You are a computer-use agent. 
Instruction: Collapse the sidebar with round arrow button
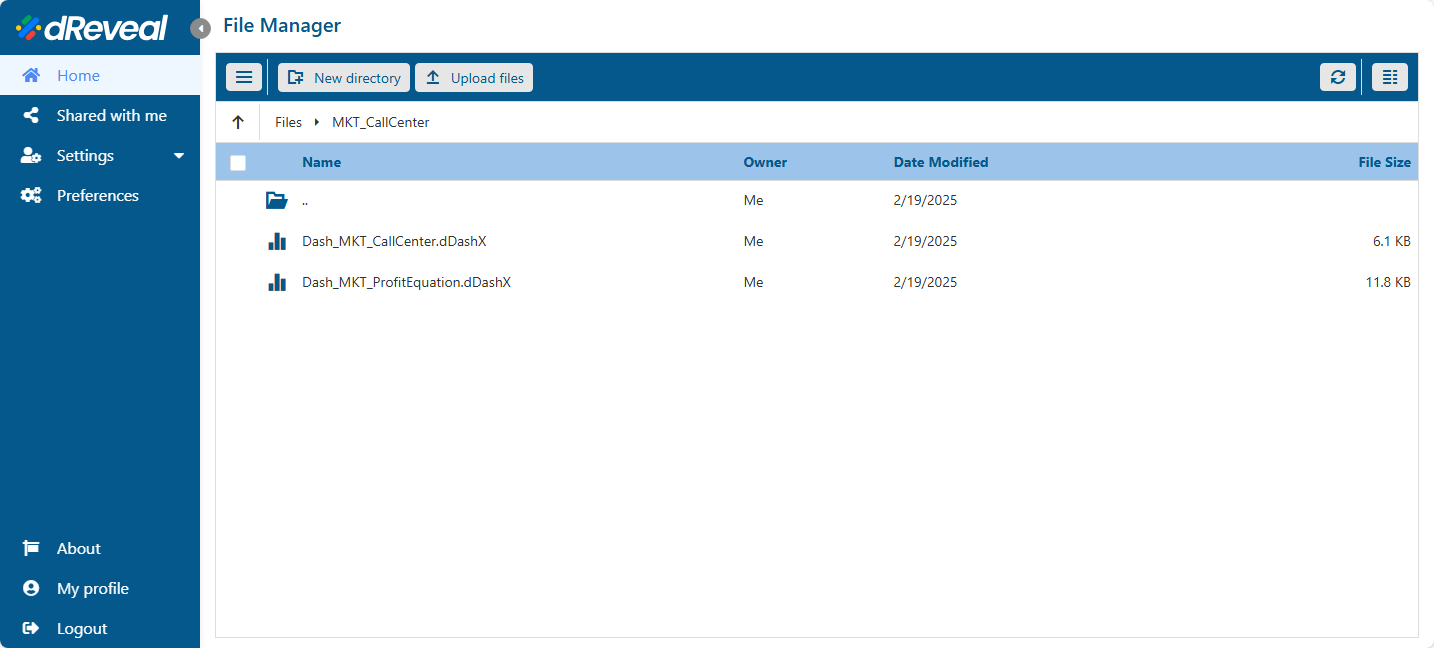tap(201, 29)
